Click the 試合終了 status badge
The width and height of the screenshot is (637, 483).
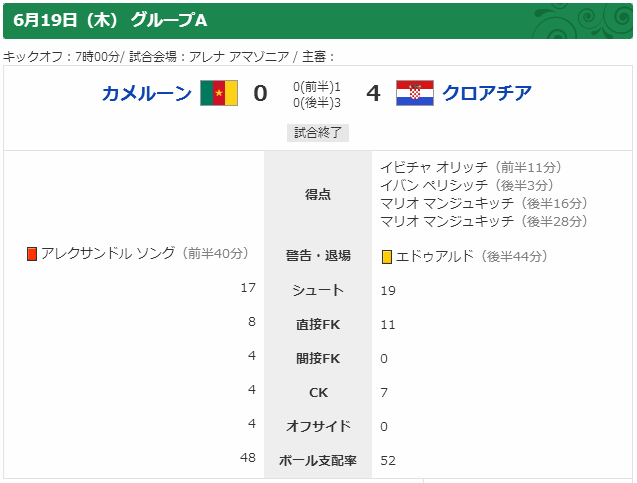tap(318, 133)
